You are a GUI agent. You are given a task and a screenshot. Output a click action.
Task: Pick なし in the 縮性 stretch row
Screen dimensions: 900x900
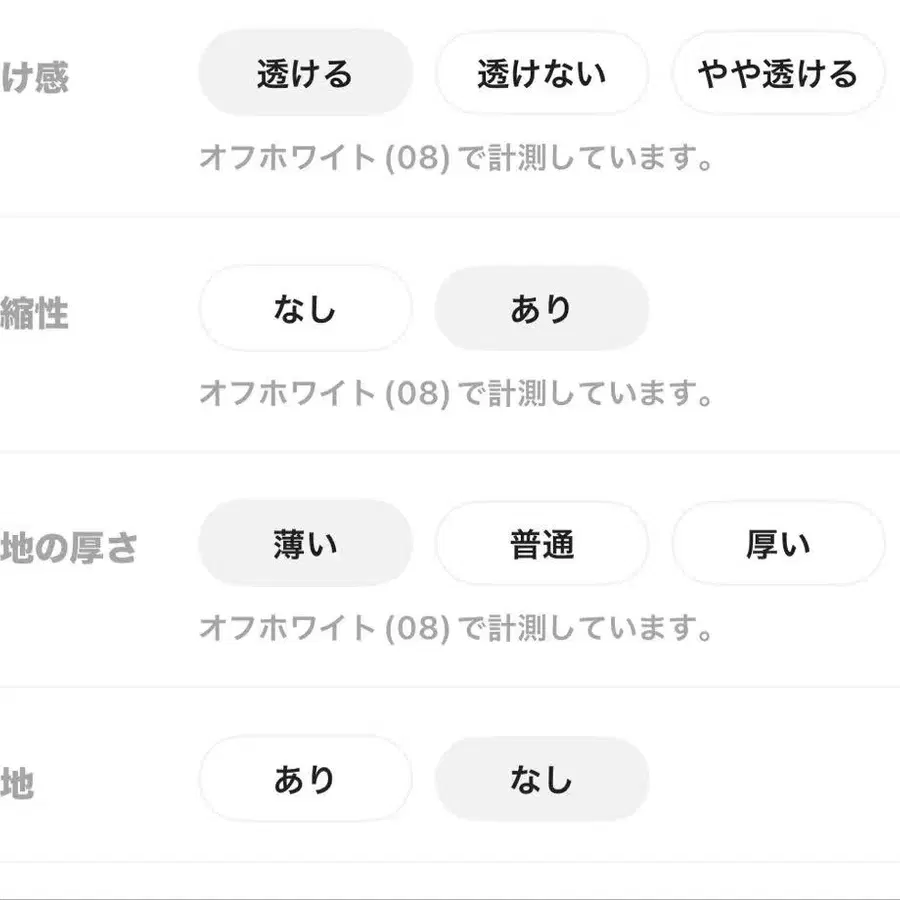305,308
